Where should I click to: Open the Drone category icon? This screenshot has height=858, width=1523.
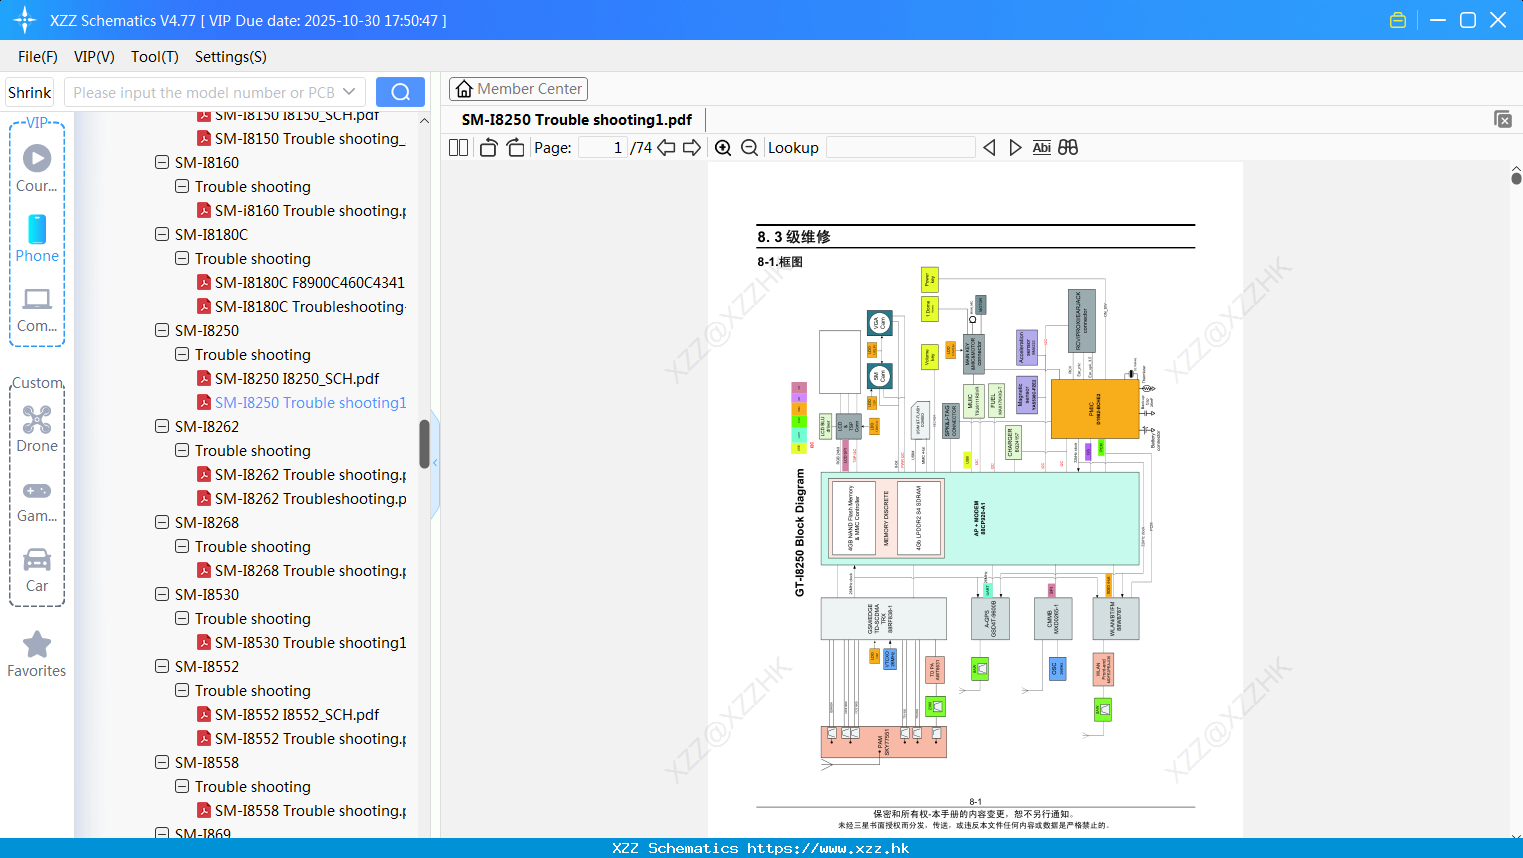click(x=37, y=429)
